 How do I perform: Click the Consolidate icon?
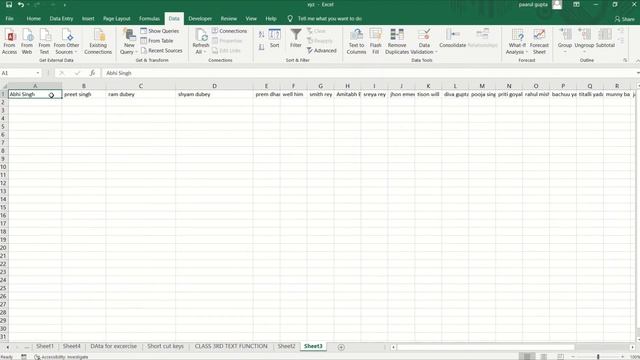pos(453,39)
